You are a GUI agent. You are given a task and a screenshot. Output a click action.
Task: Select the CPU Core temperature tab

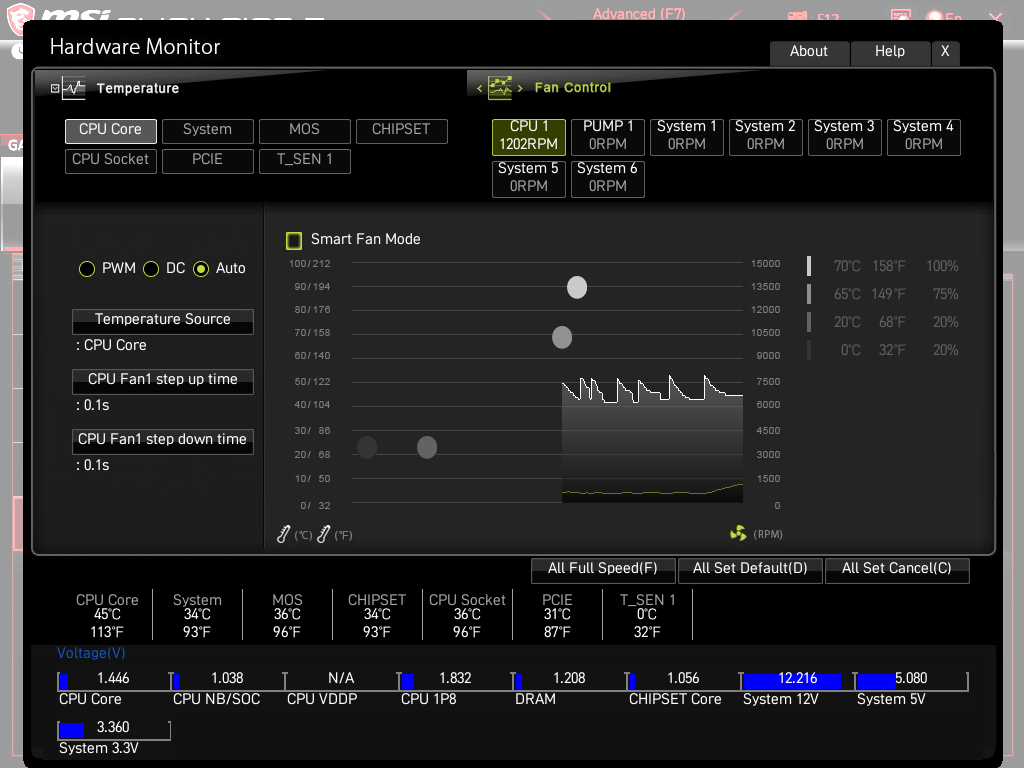coord(110,131)
